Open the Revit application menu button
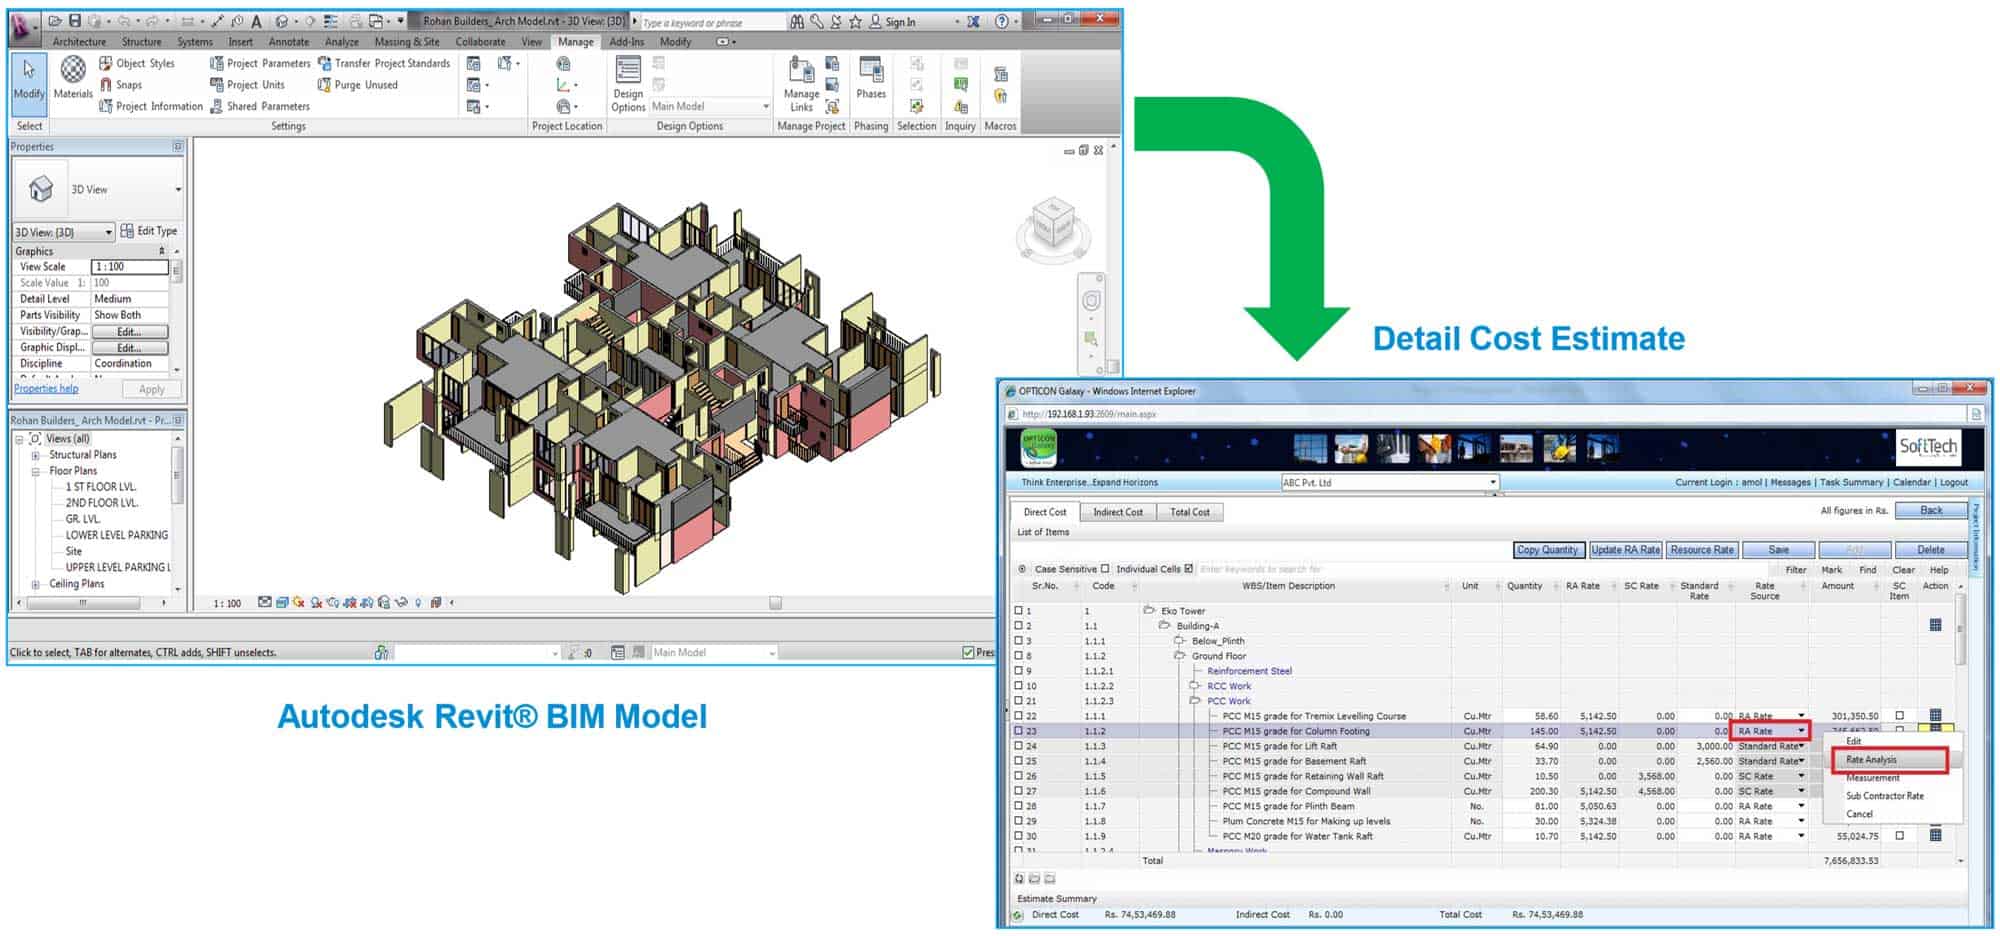Screen dimensions: 2000x936 [x=24, y=28]
